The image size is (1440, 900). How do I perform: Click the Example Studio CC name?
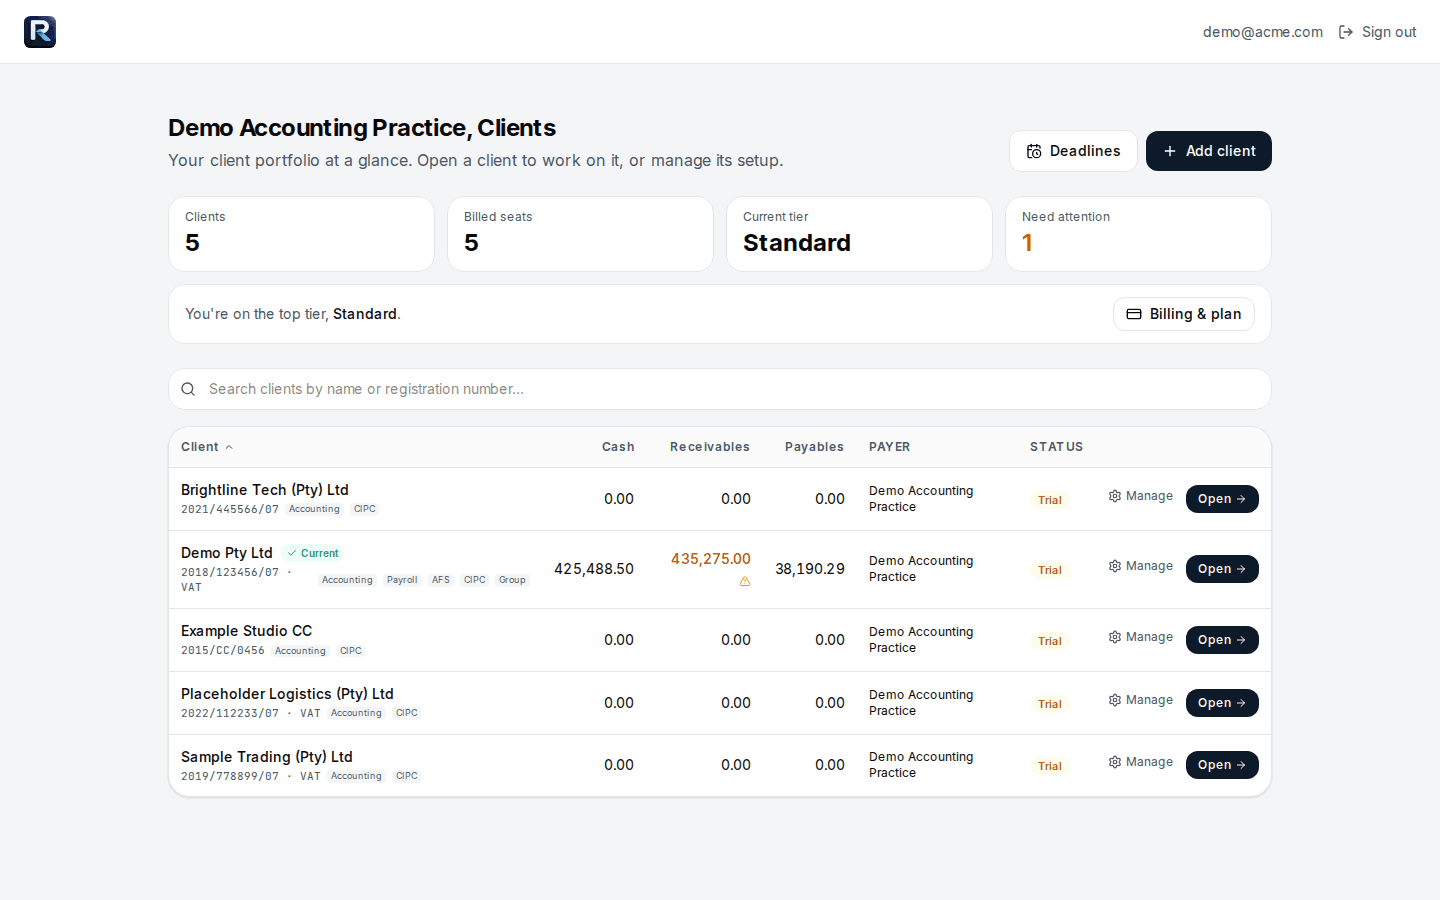[247, 631]
